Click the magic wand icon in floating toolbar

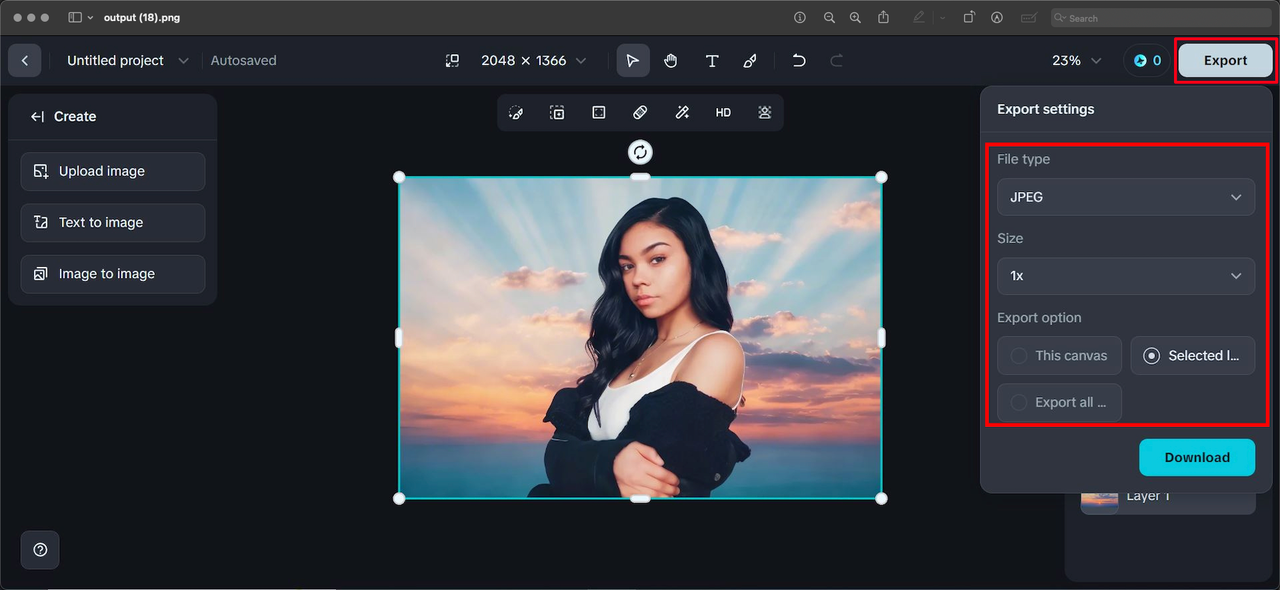tap(682, 113)
